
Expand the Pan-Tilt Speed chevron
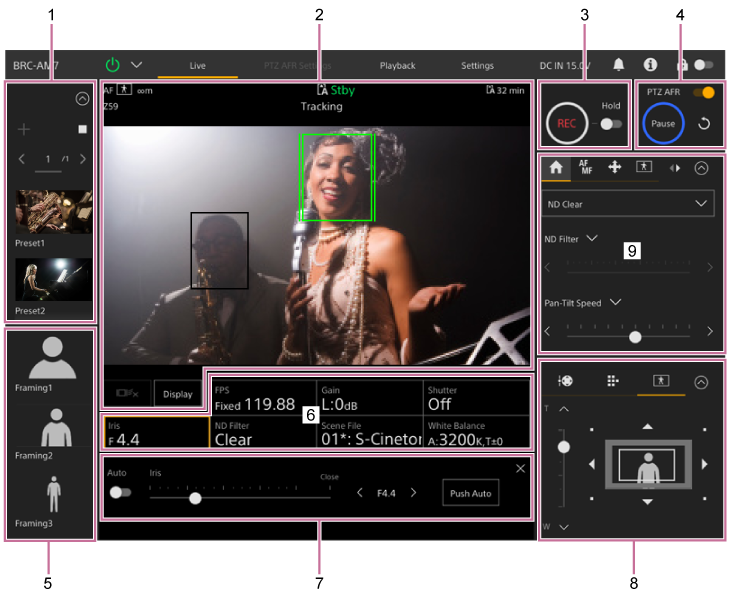(x=615, y=302)
